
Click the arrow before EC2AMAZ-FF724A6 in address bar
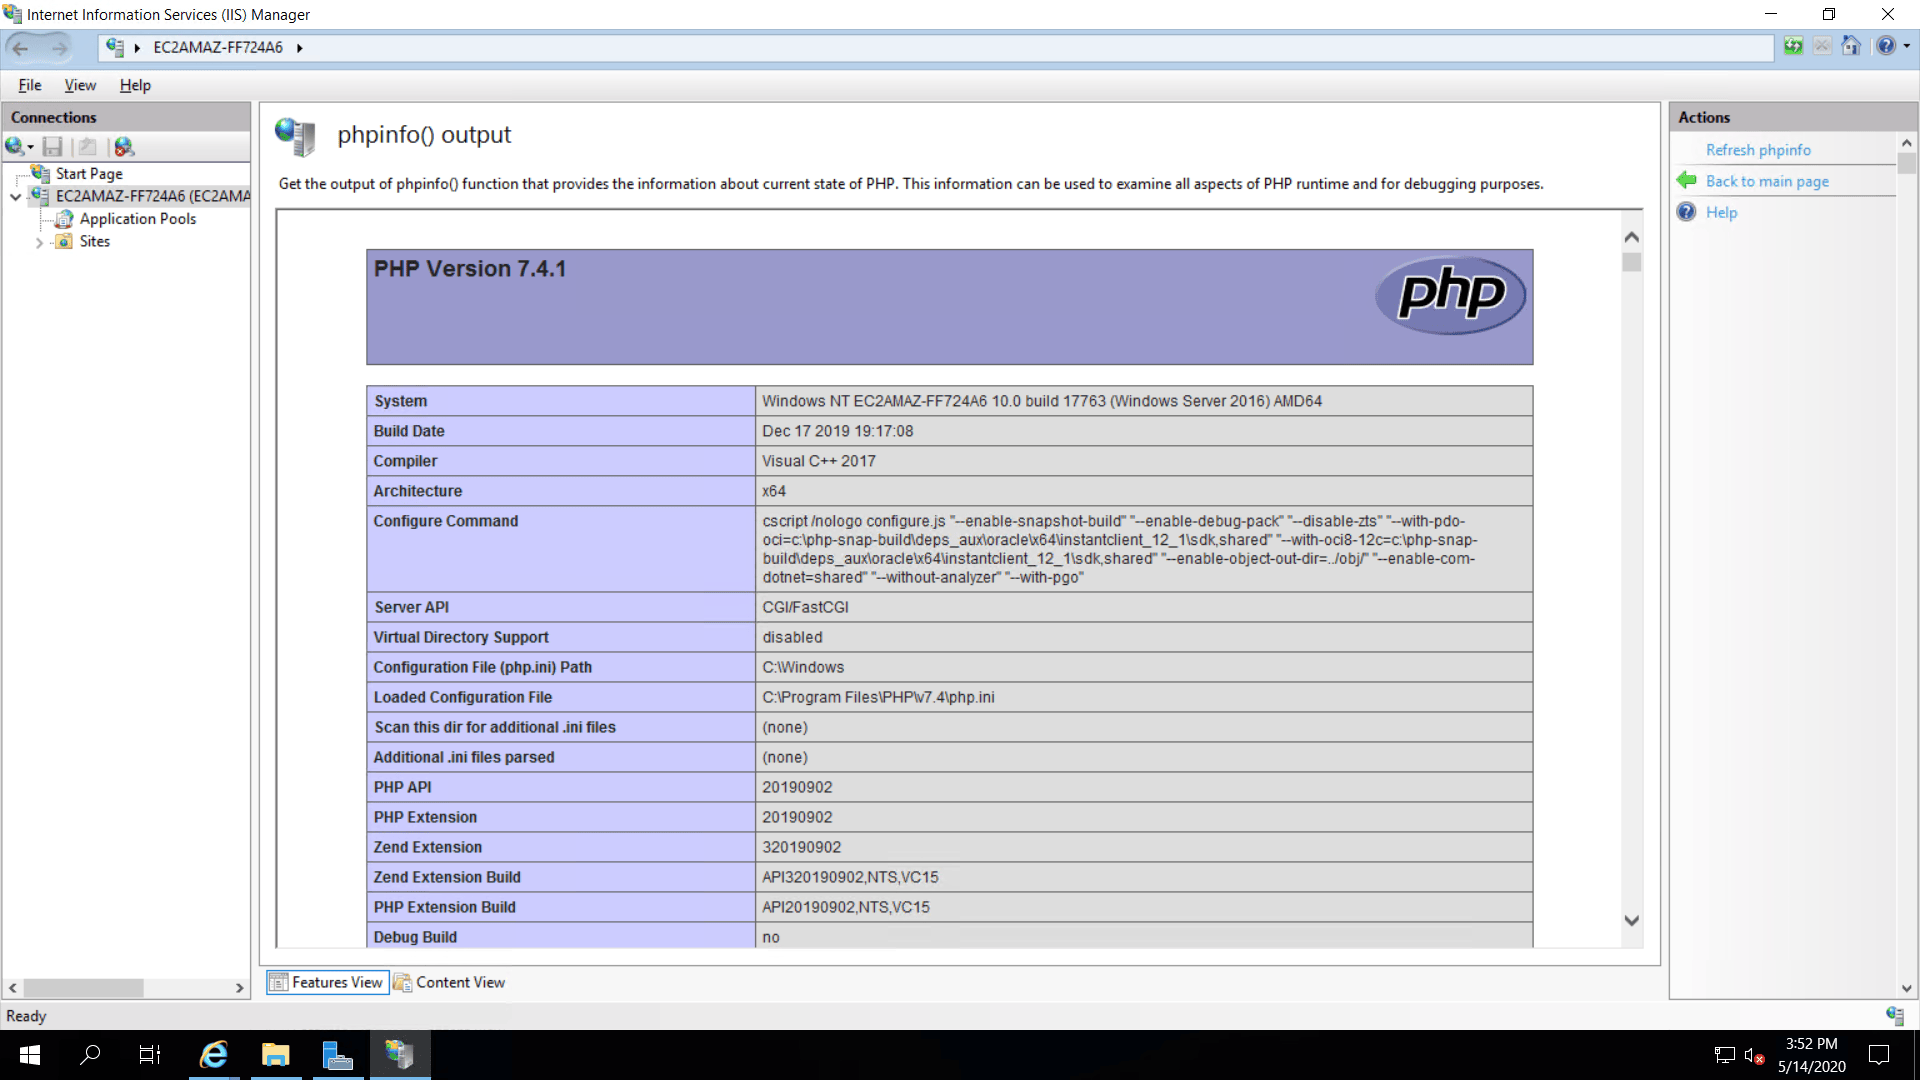tap(137, 48)
